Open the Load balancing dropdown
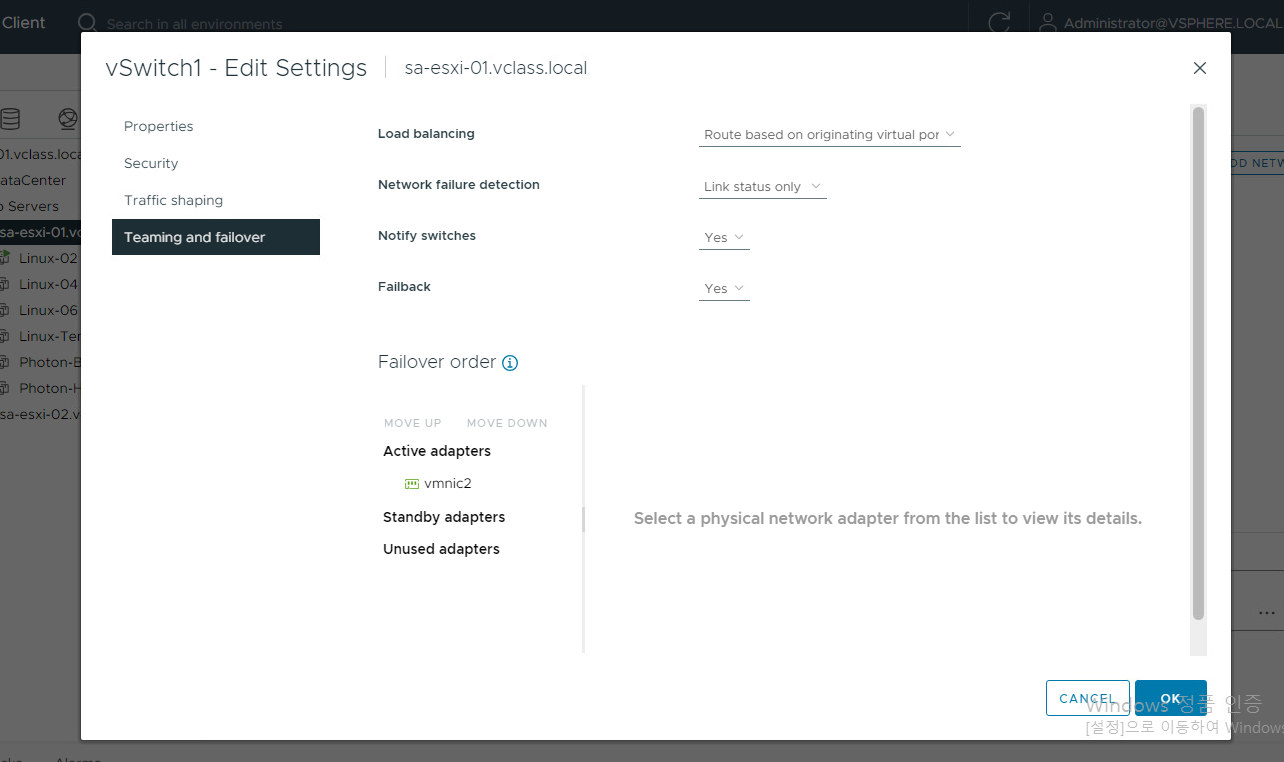This screenshot has height=762, width=1284. (x=829, y=134)
